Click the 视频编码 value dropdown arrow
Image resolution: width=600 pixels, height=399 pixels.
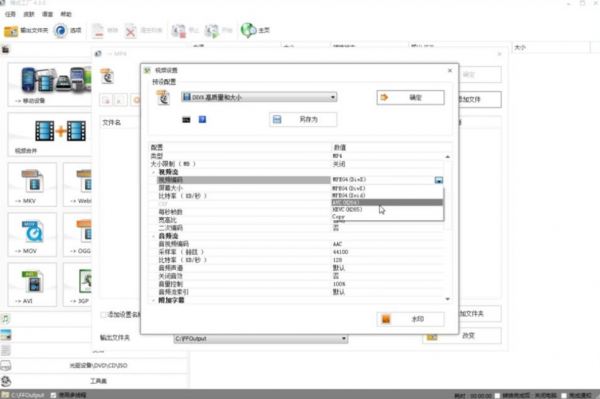click(x=439, y=180)
